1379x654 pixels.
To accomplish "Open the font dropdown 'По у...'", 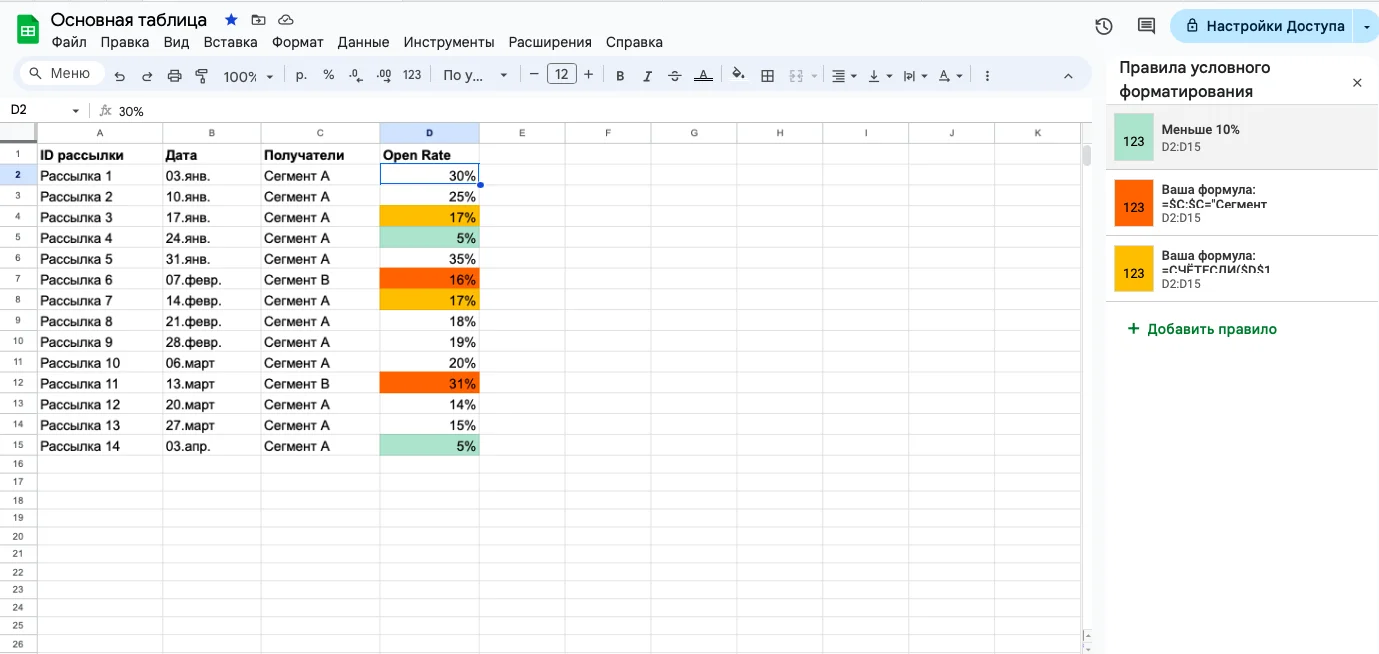I will click(475, 75).
